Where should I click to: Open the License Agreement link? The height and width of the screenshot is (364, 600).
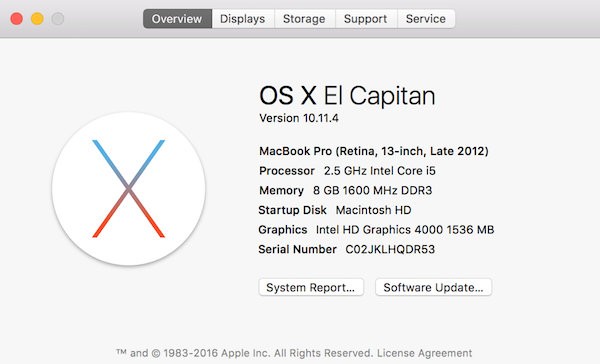424,353
